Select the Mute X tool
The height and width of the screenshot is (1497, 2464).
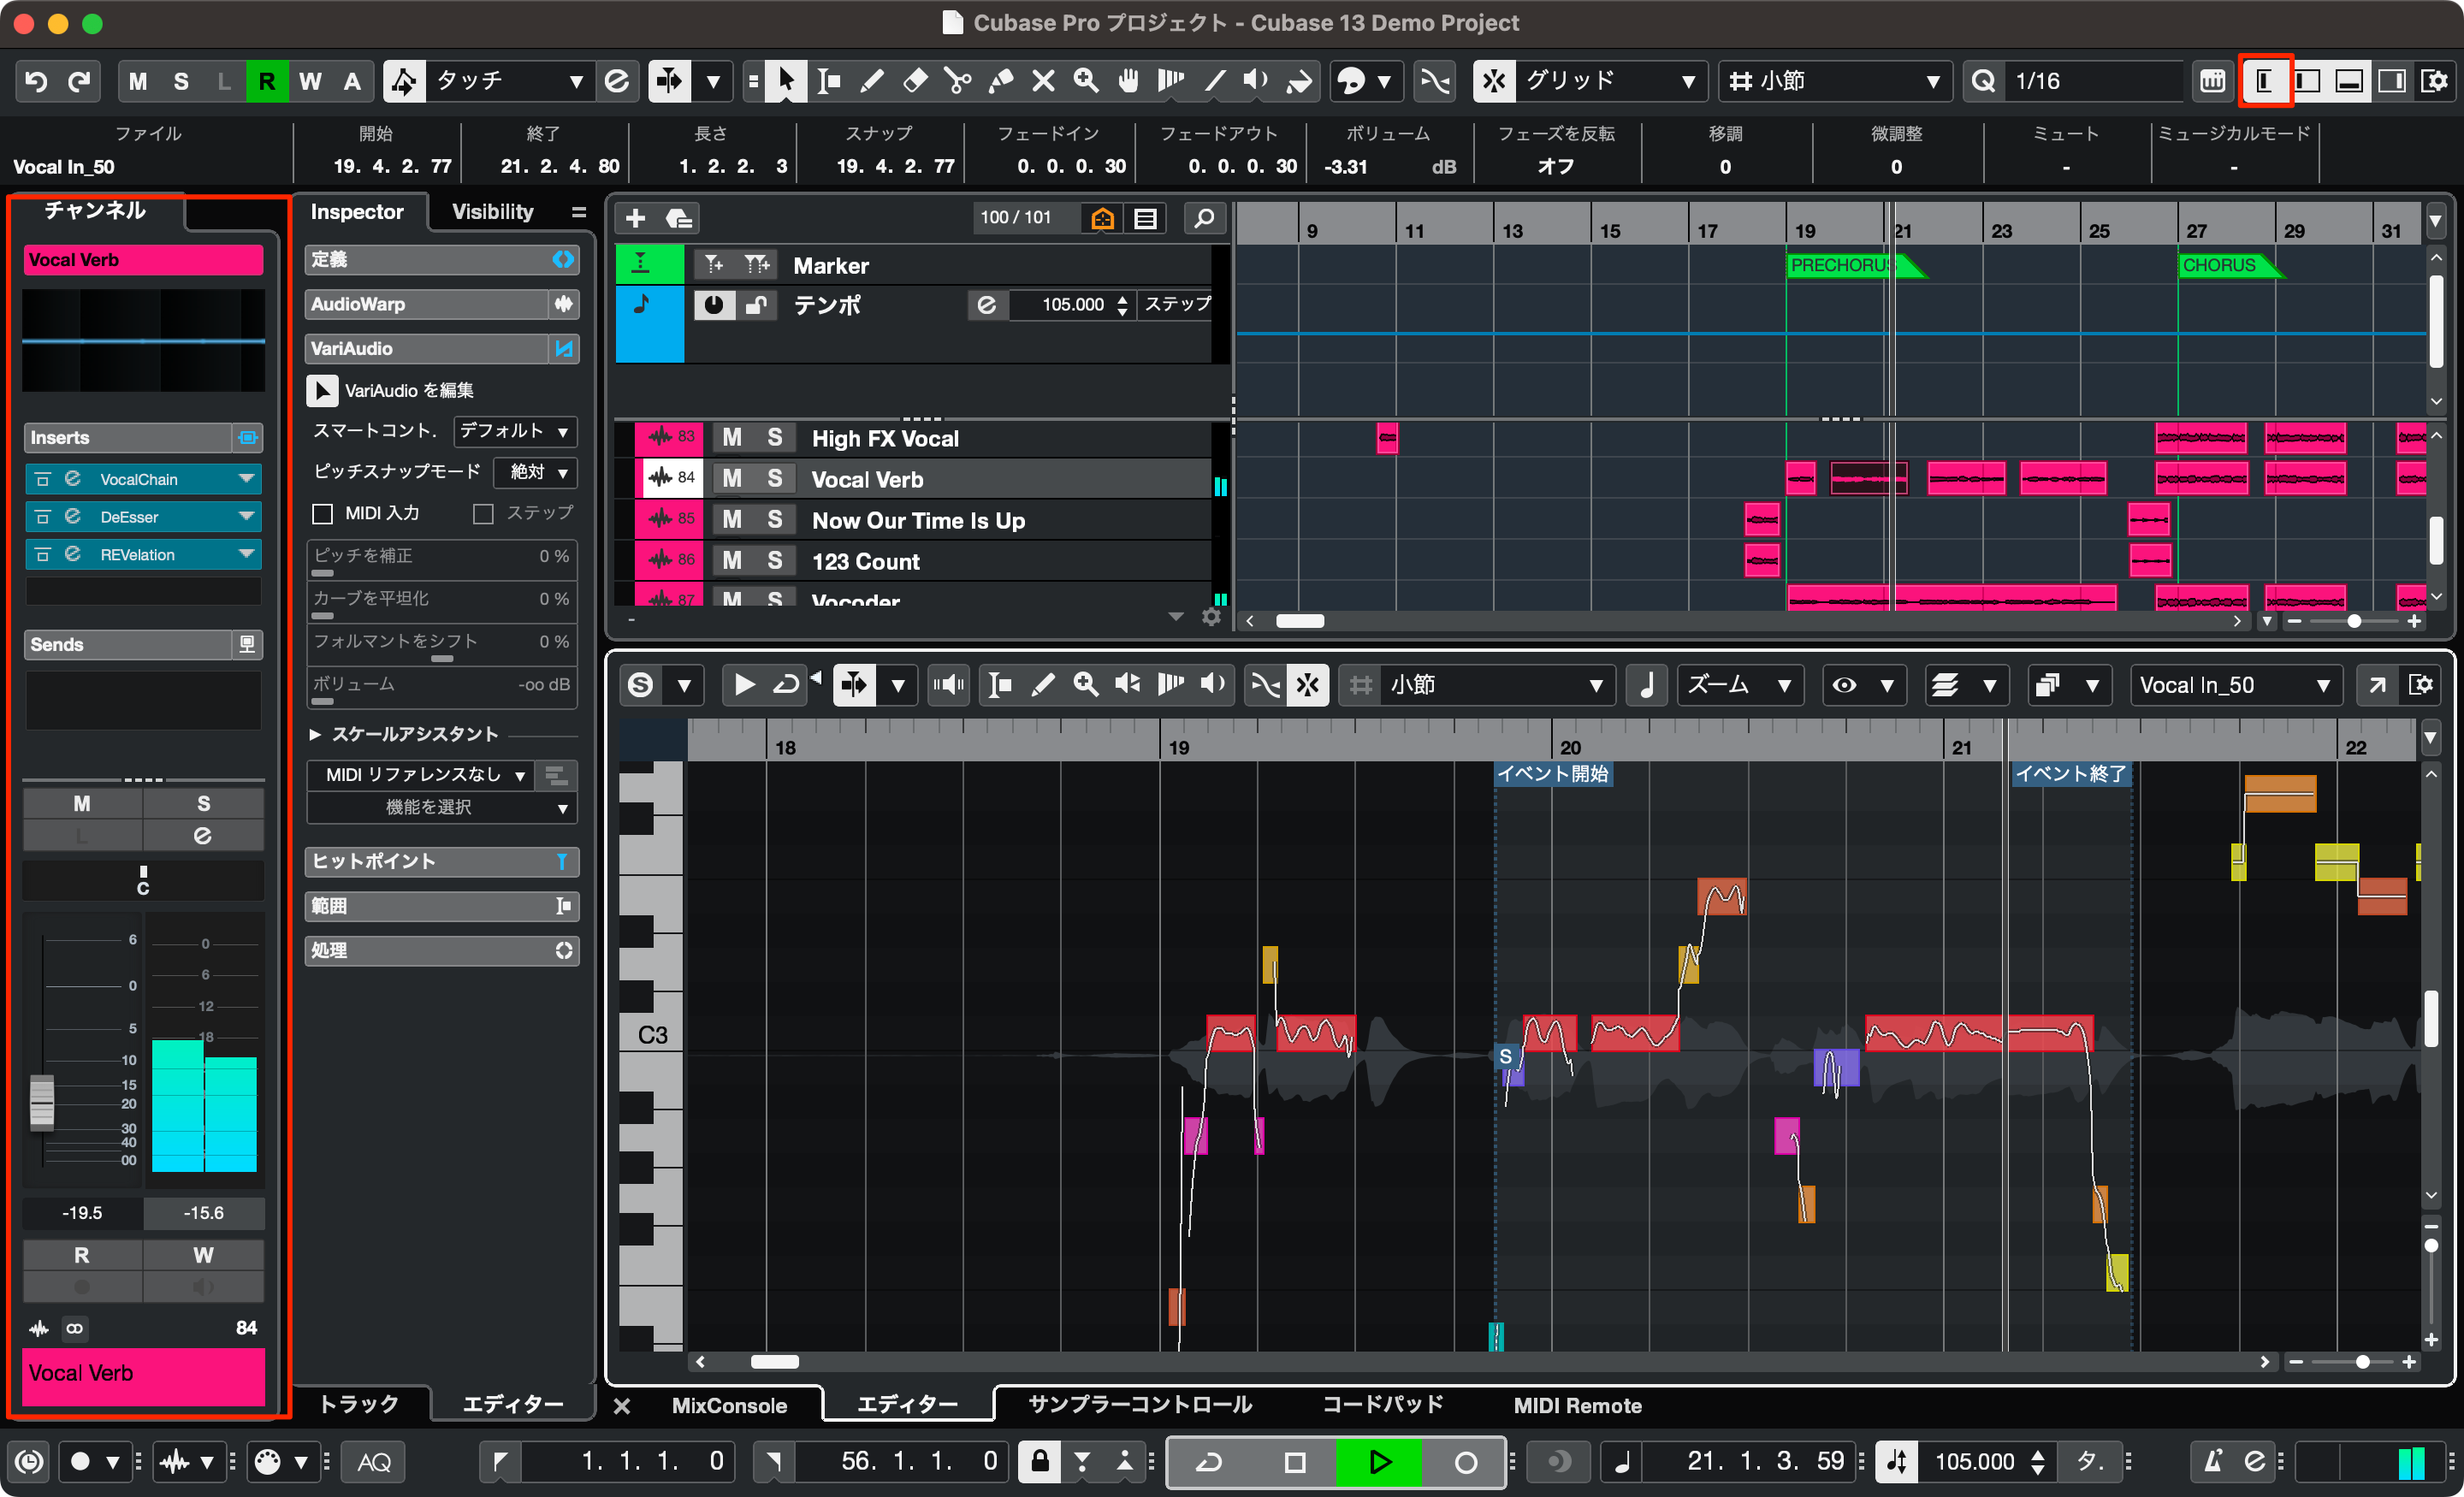point(1043,81)
